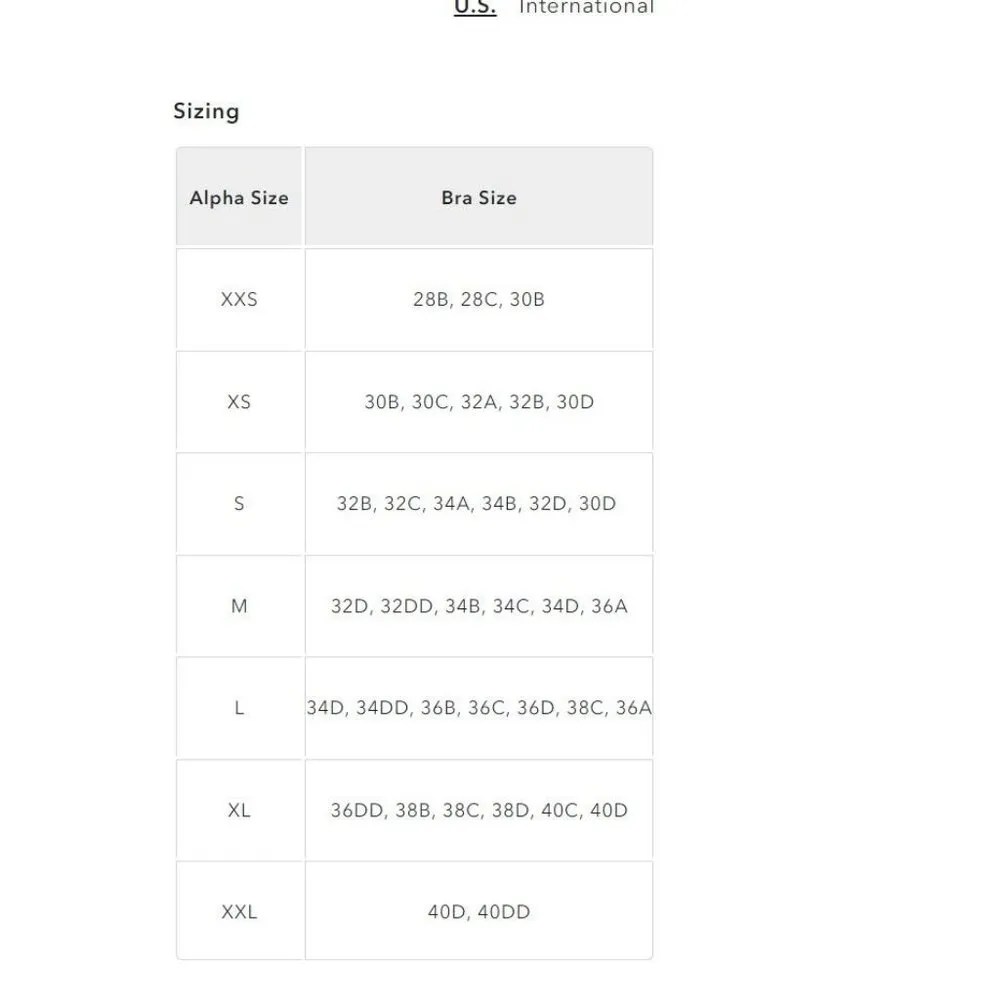Switch to the U.S. sizing tab
Screen dimensions: 1000x1000
click(475, 8)
